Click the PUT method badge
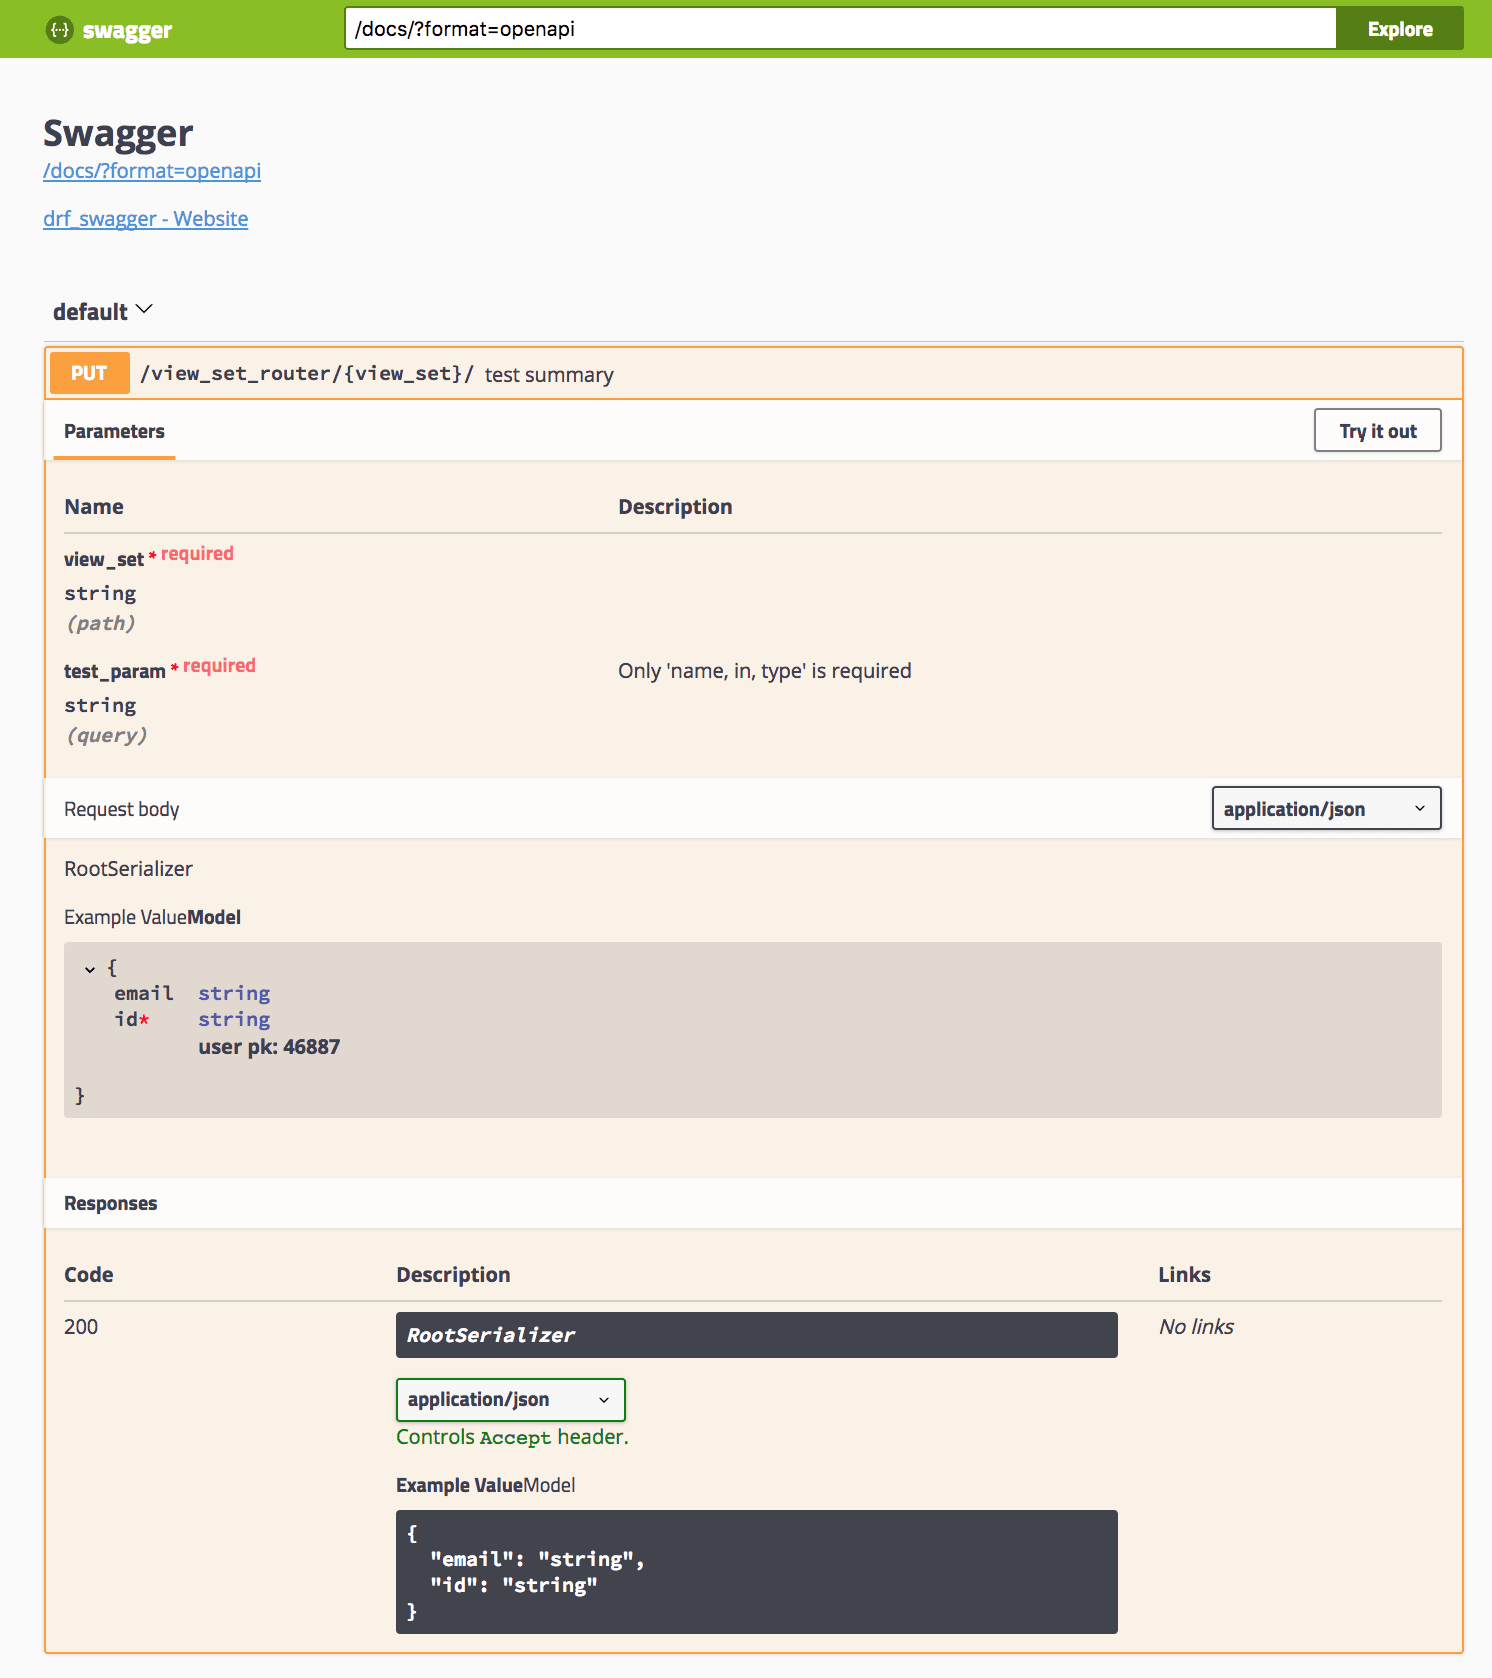Image resolution: width=1492 pixels, height=1678 pixels. [x=89, y=373]
